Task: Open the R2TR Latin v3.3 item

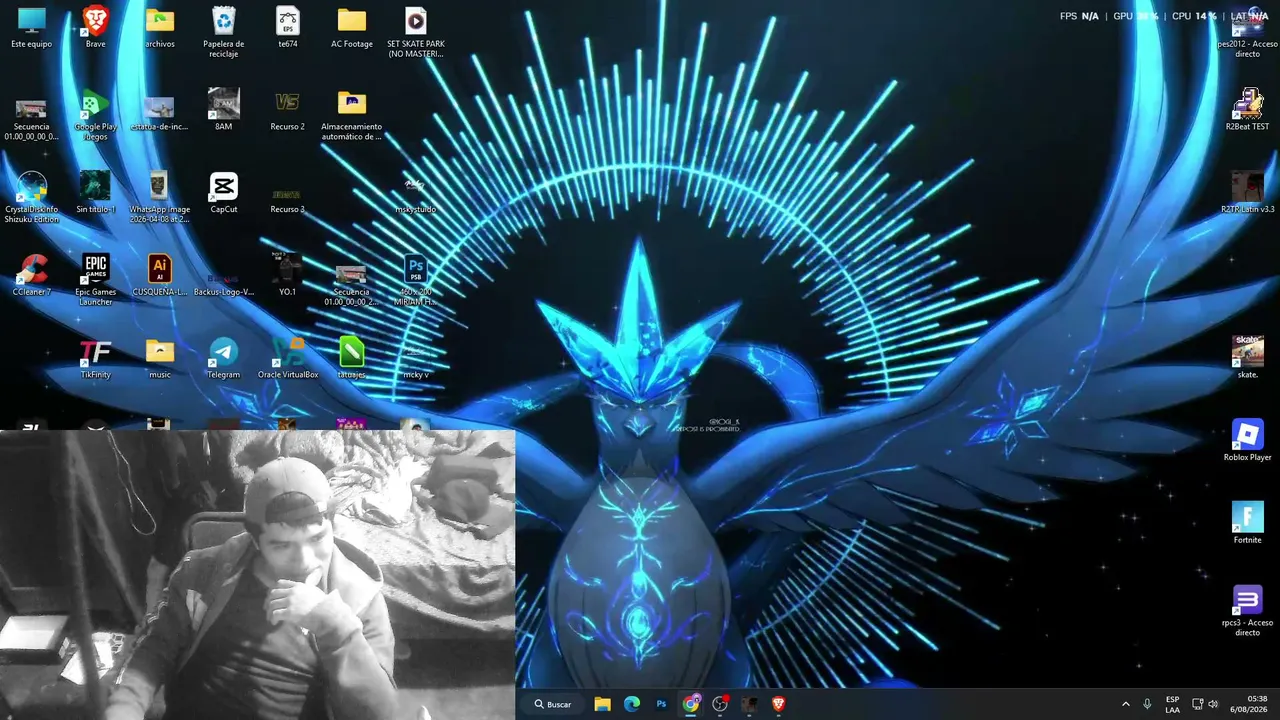Action: point(1247,193)
